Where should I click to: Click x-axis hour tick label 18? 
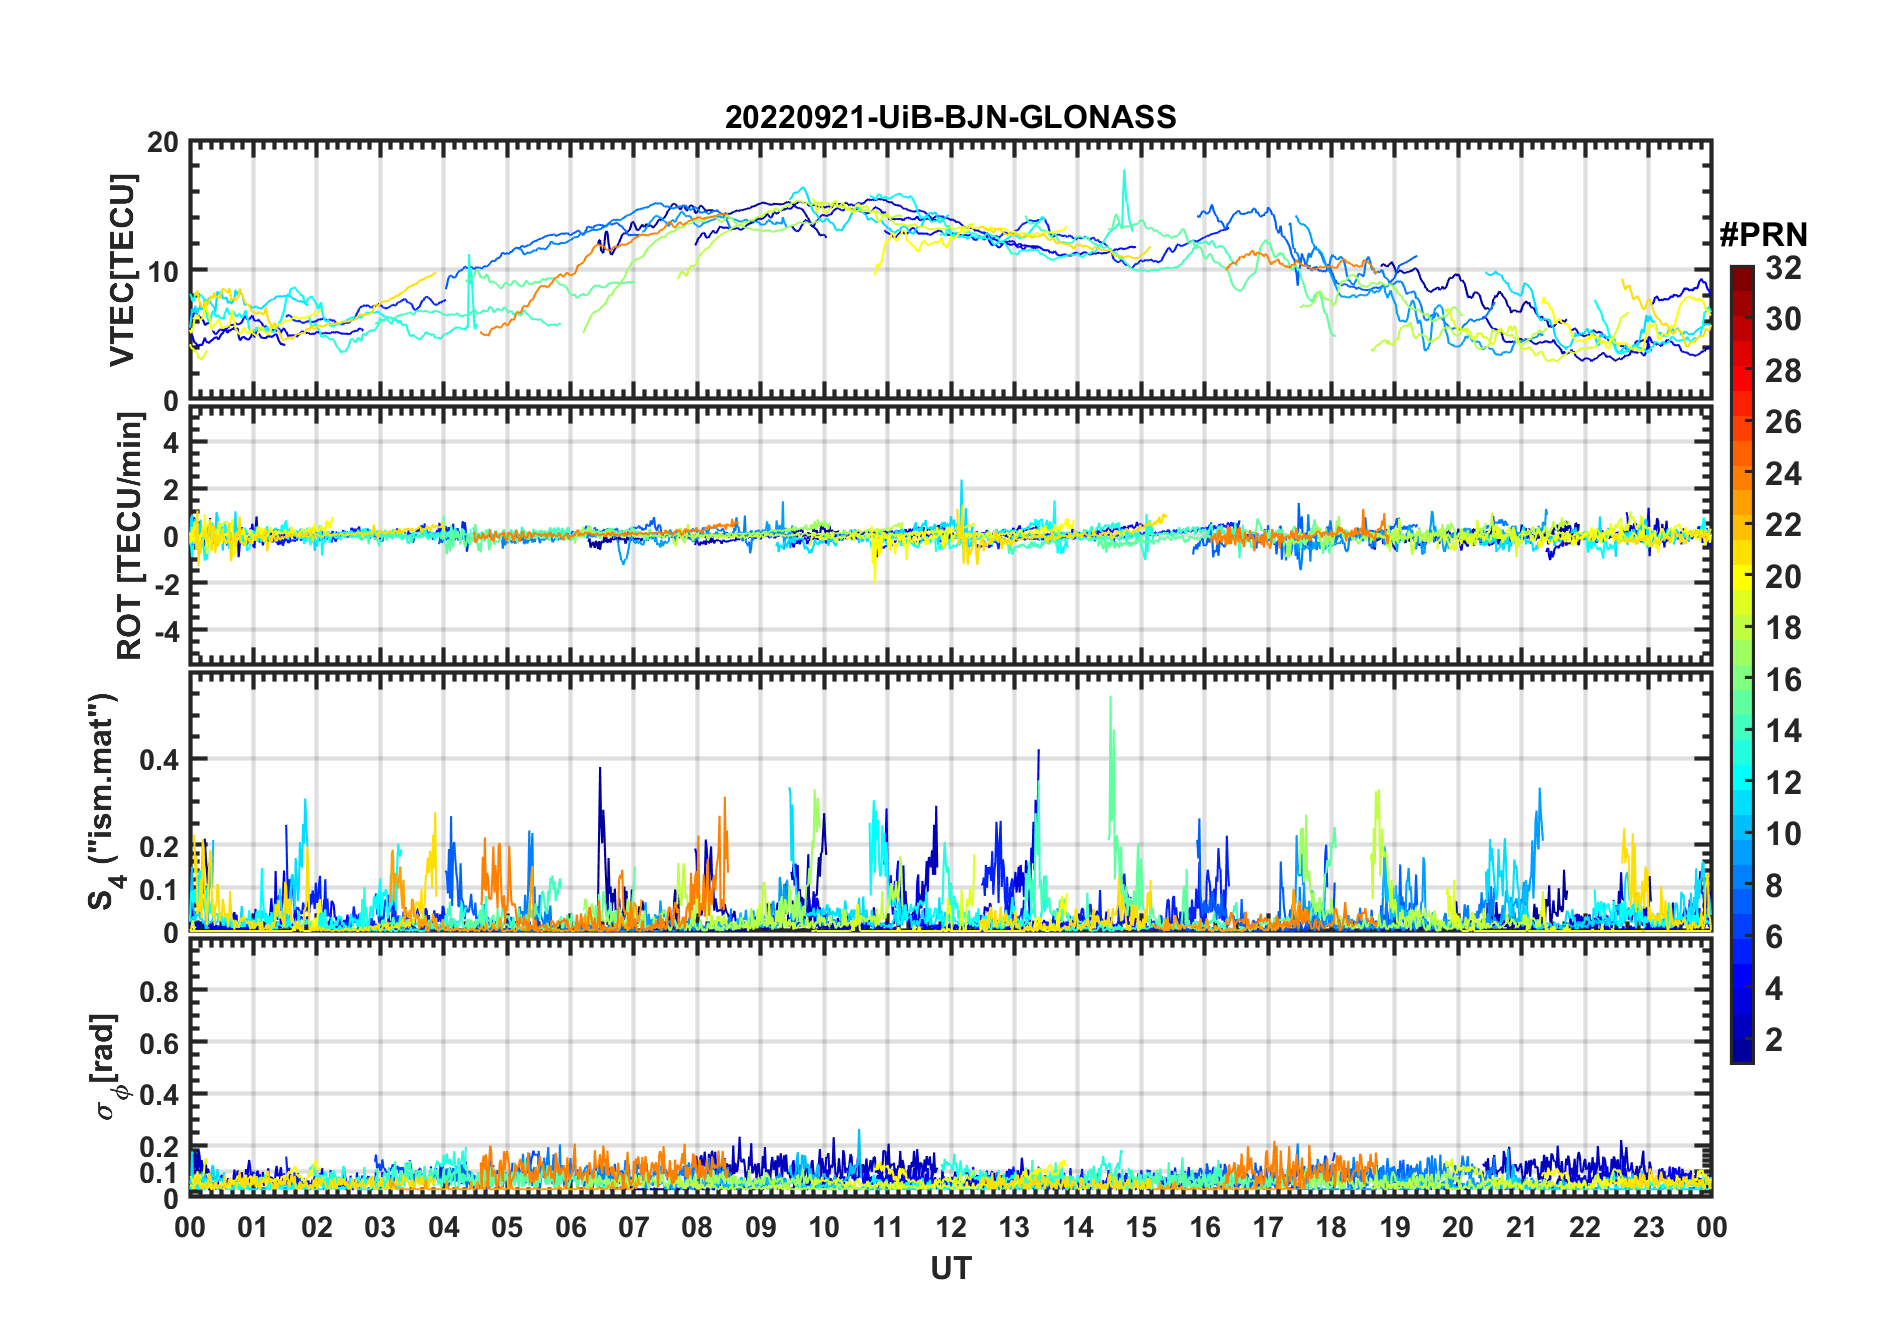tap(1331, 1227)
